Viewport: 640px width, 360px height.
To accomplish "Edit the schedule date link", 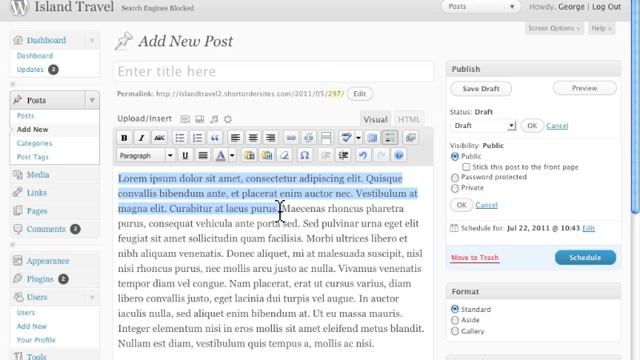I will [588, 228].
